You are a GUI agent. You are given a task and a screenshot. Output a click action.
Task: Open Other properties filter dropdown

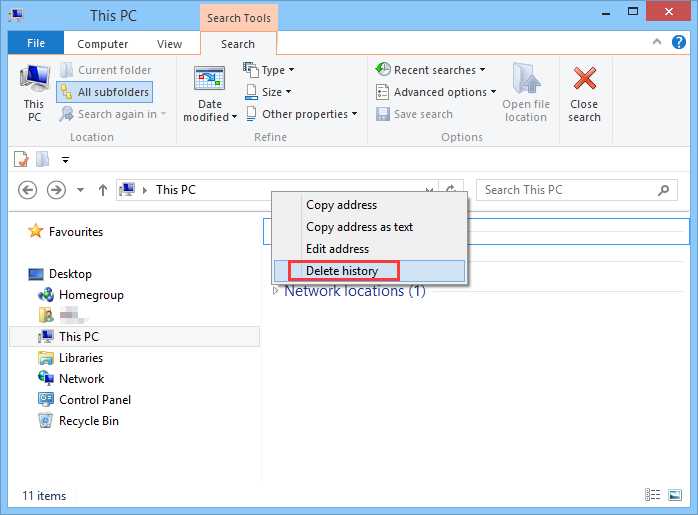click(302, 114)
